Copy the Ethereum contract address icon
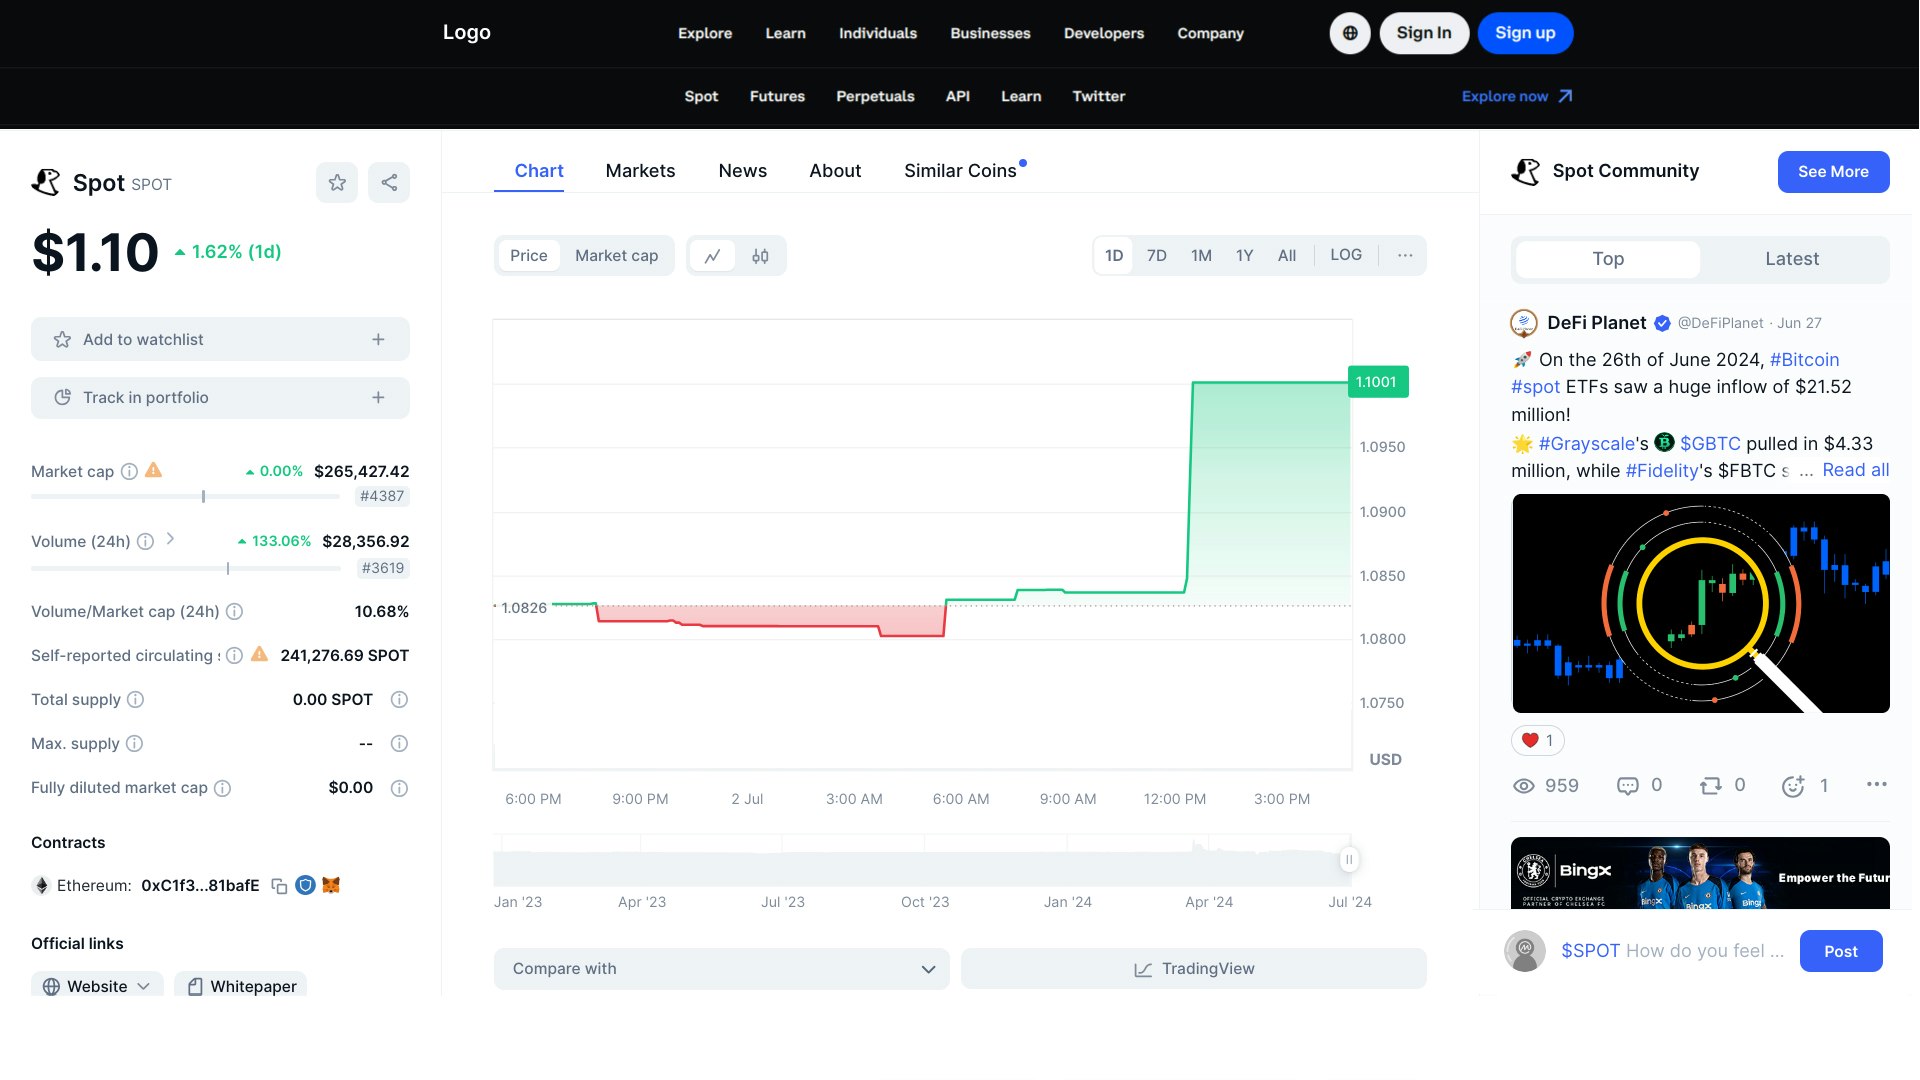The width and height of the screenshot is (1920, 1080). point(280,885)
